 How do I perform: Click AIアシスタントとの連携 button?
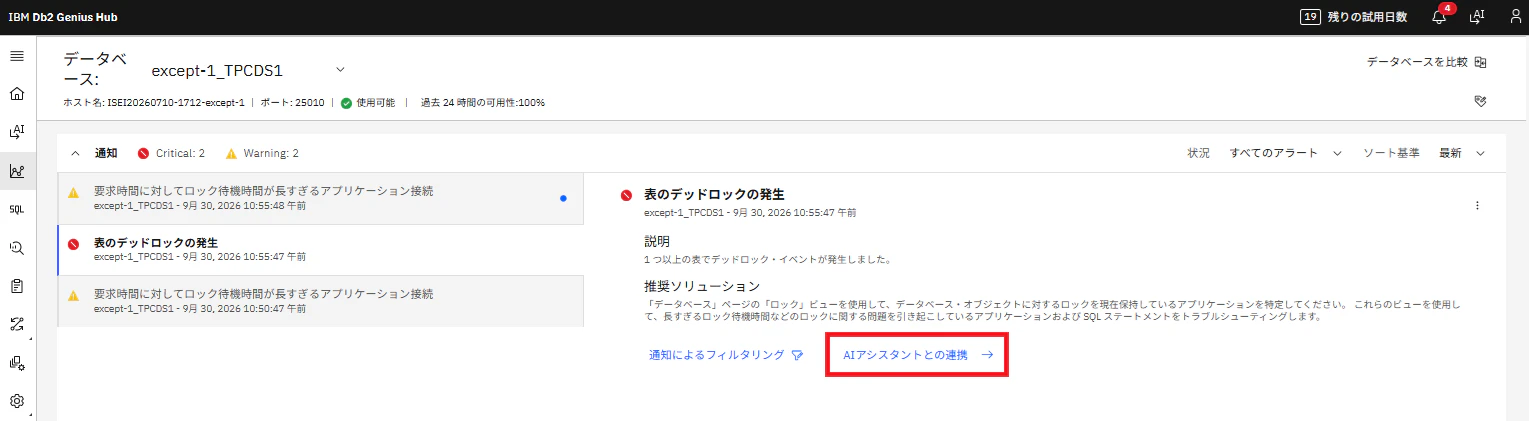(x=917, y=355)
